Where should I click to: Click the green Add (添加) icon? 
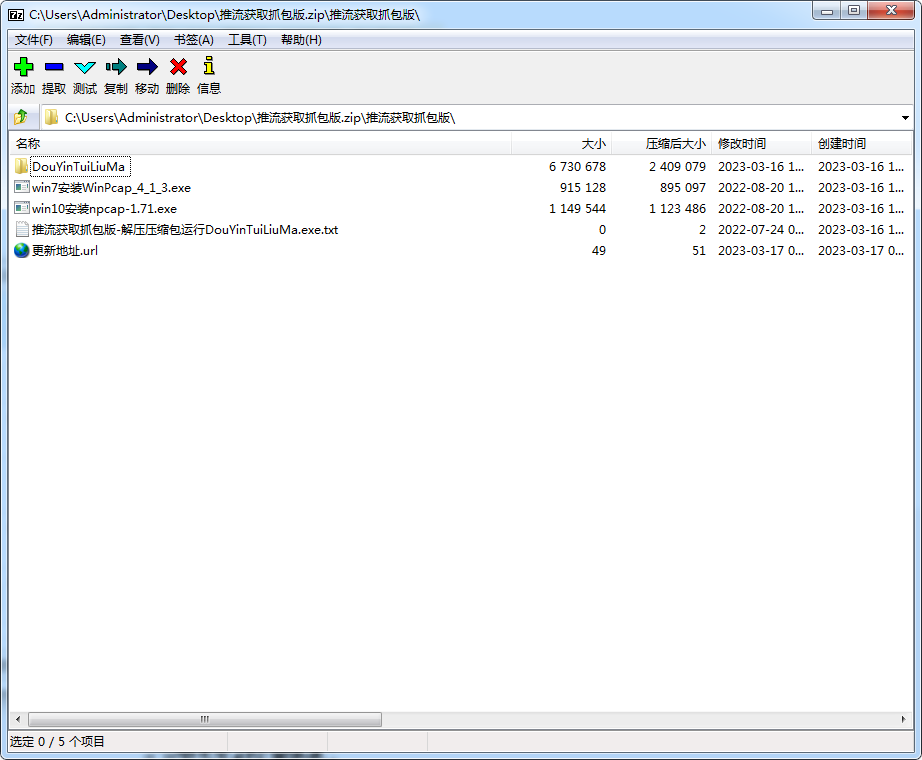click(x=23, y=68)
